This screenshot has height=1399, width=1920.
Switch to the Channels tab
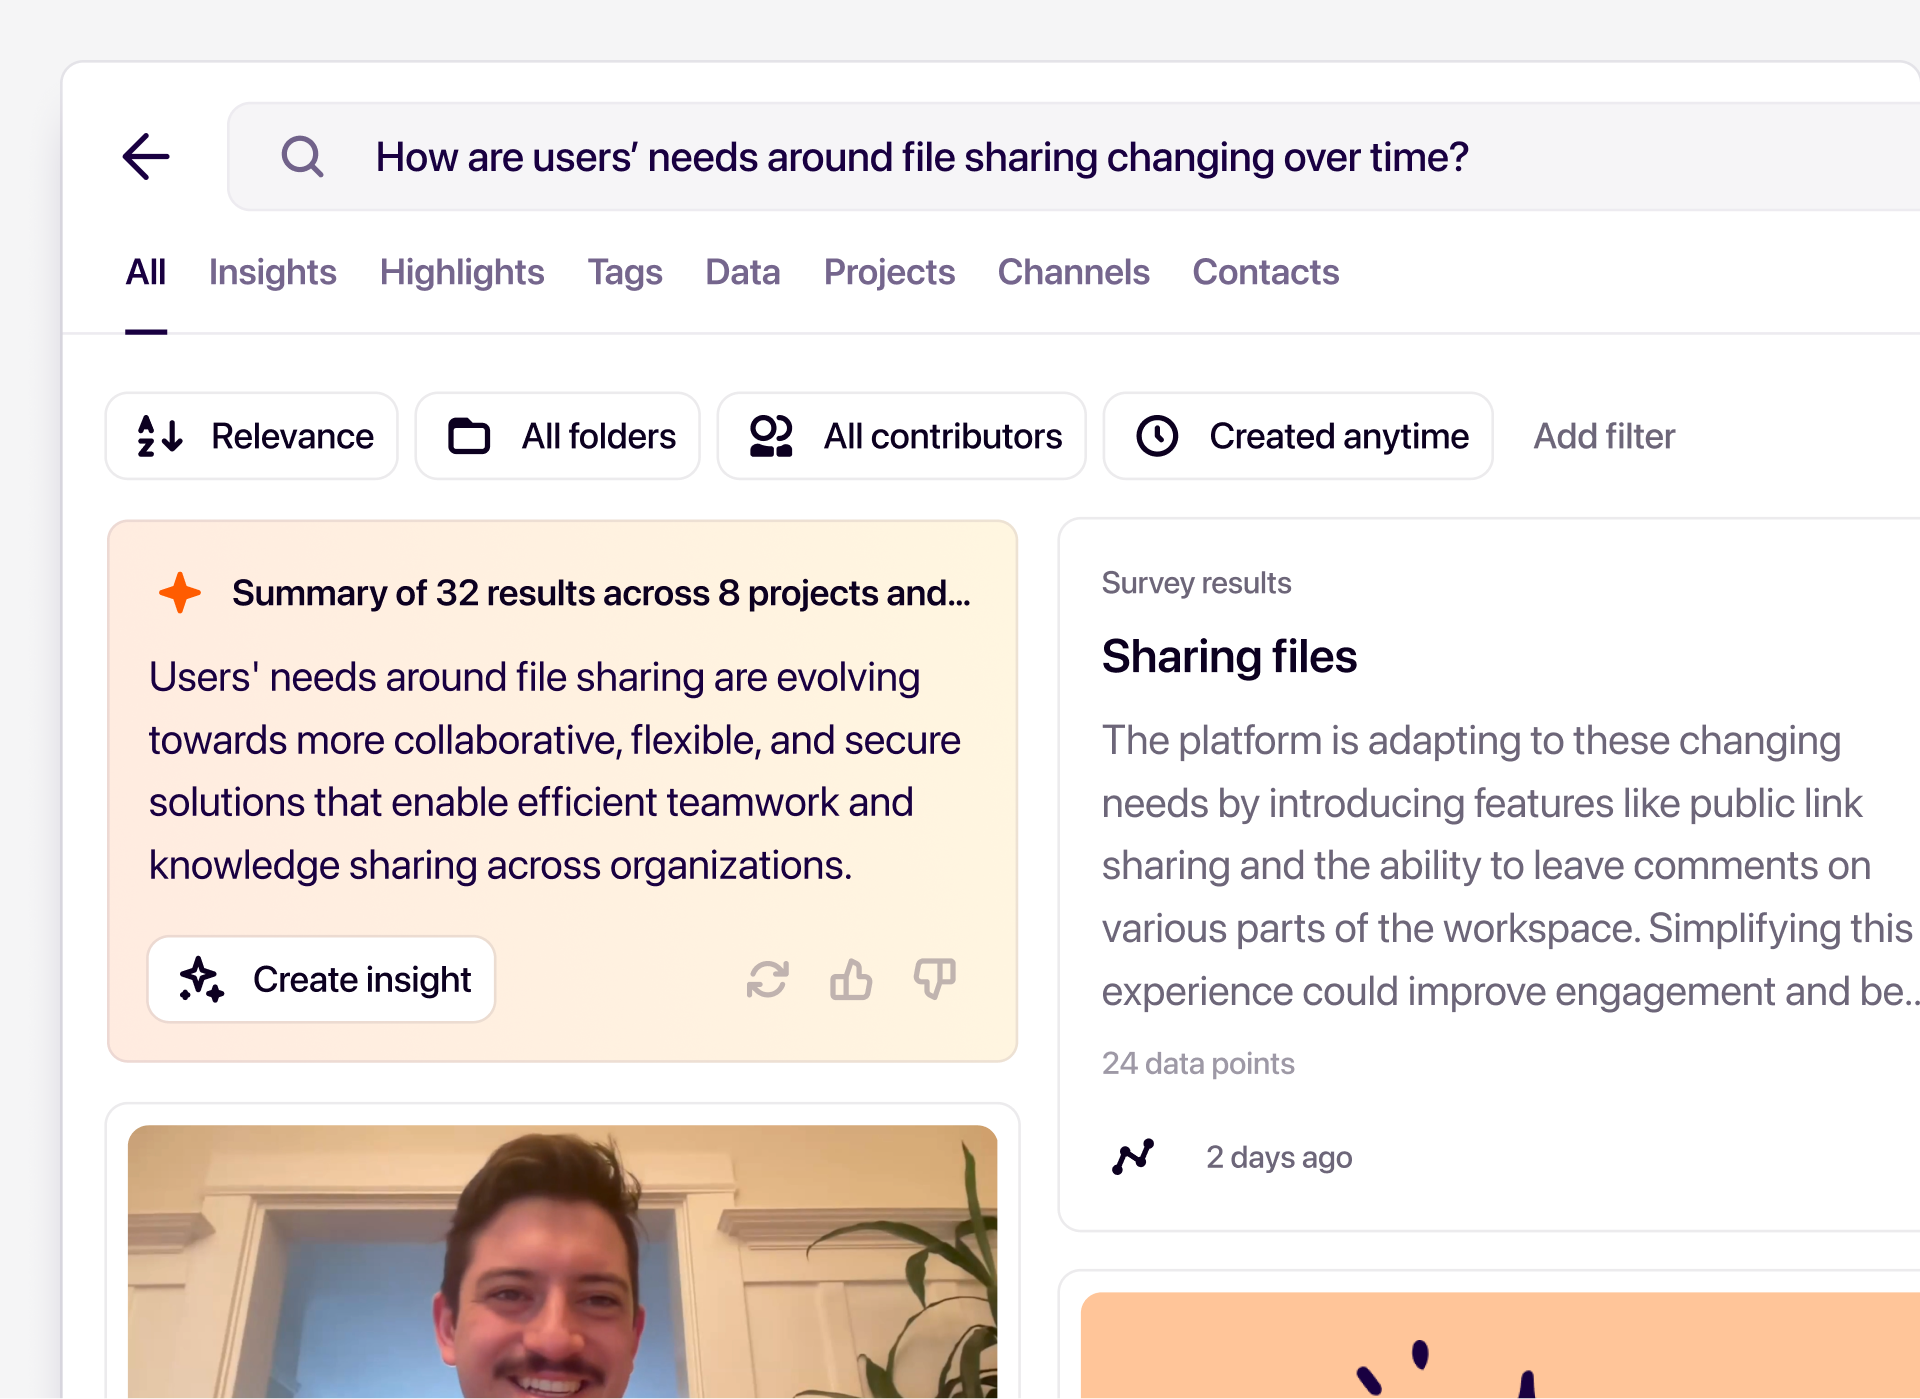pyautogui.click(x=1073, y=271)
